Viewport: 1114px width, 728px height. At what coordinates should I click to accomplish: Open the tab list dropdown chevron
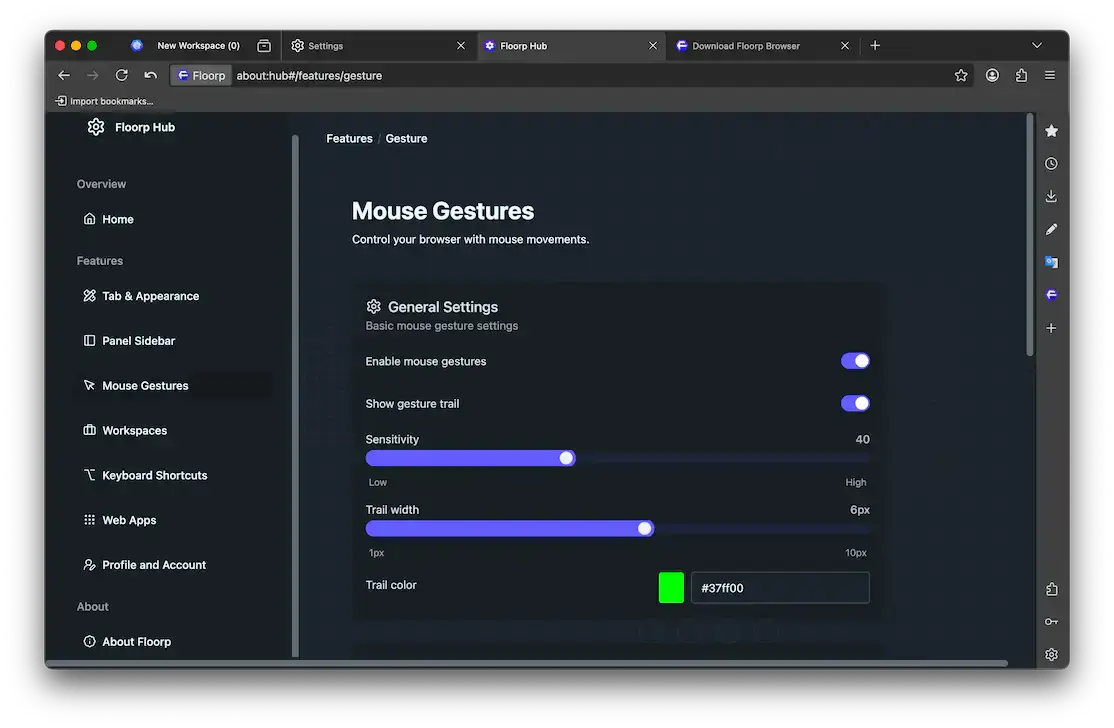(x=1037, y=45)
